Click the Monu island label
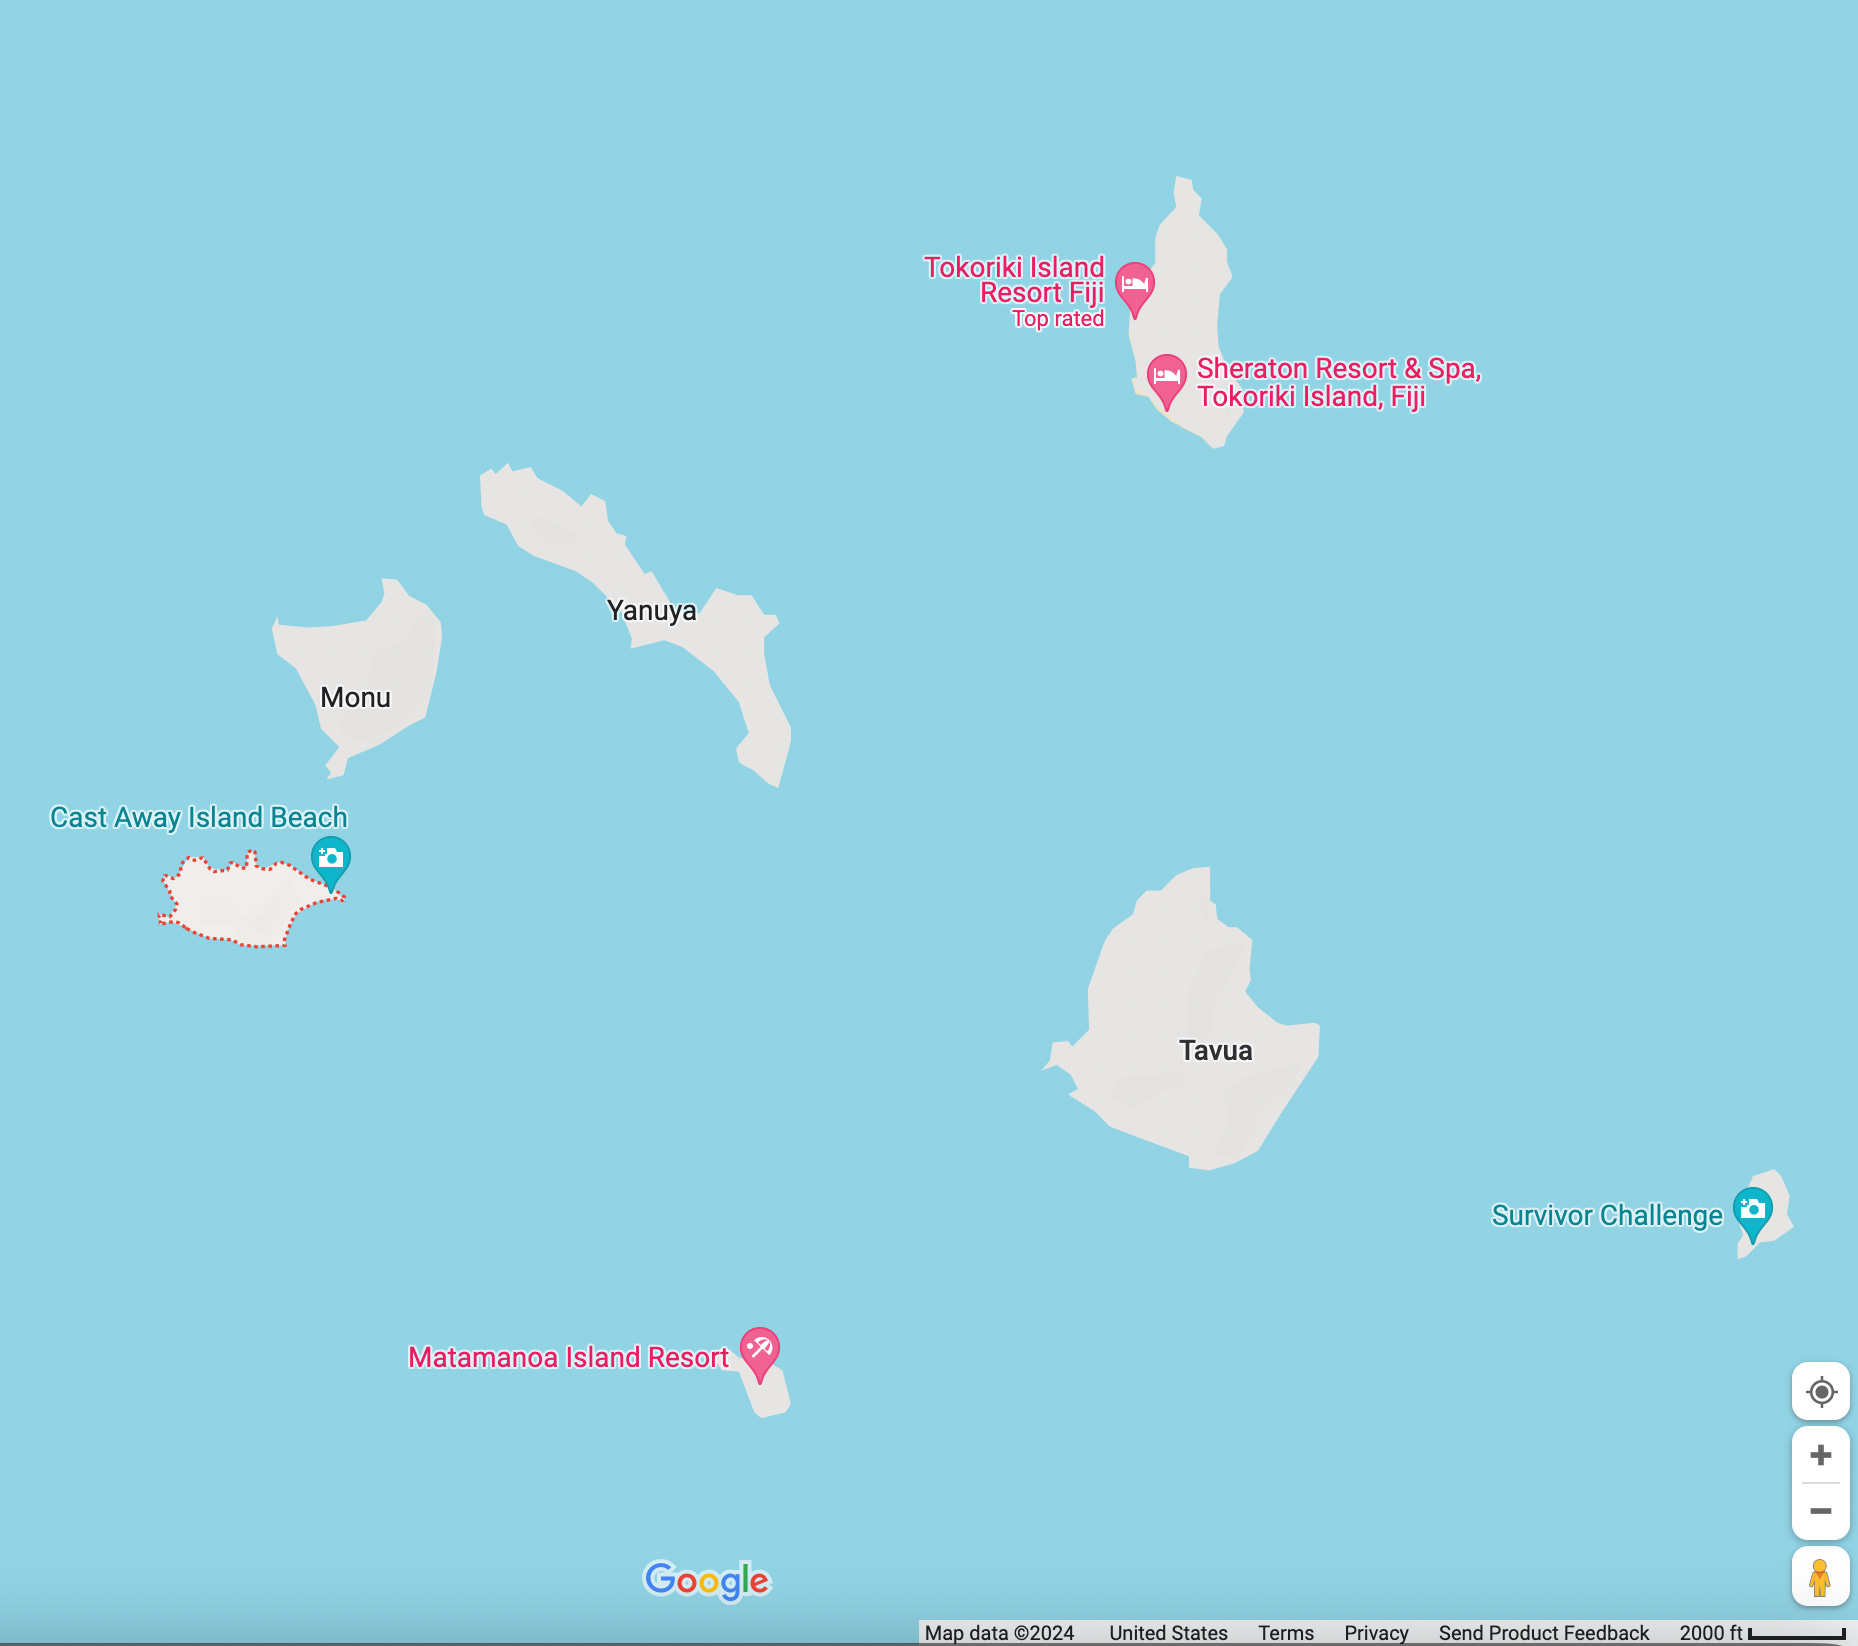The height and width of the screenshot is (1646, 1858). (355, 697)
